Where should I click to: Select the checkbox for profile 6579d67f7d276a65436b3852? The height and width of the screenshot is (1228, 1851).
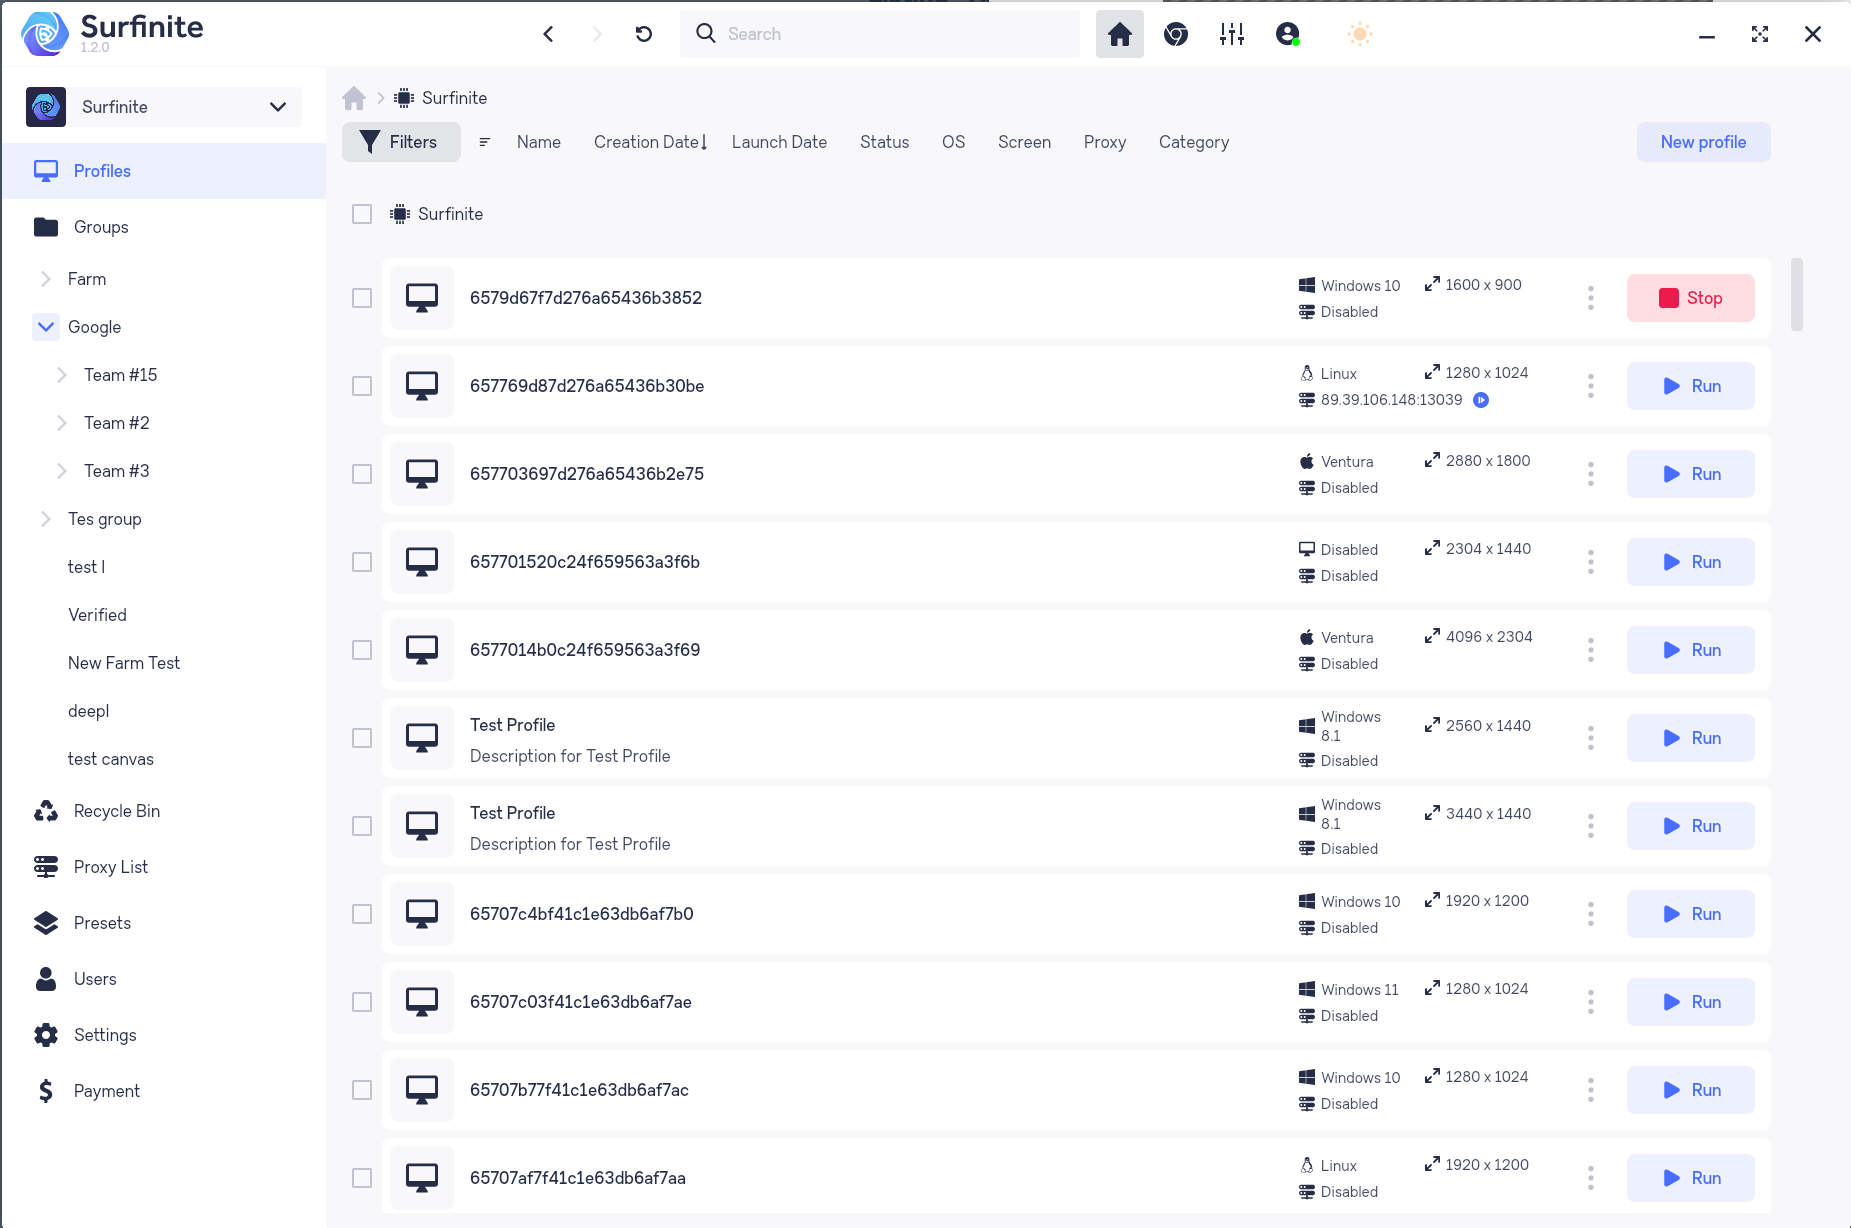[x=361, y=297]
